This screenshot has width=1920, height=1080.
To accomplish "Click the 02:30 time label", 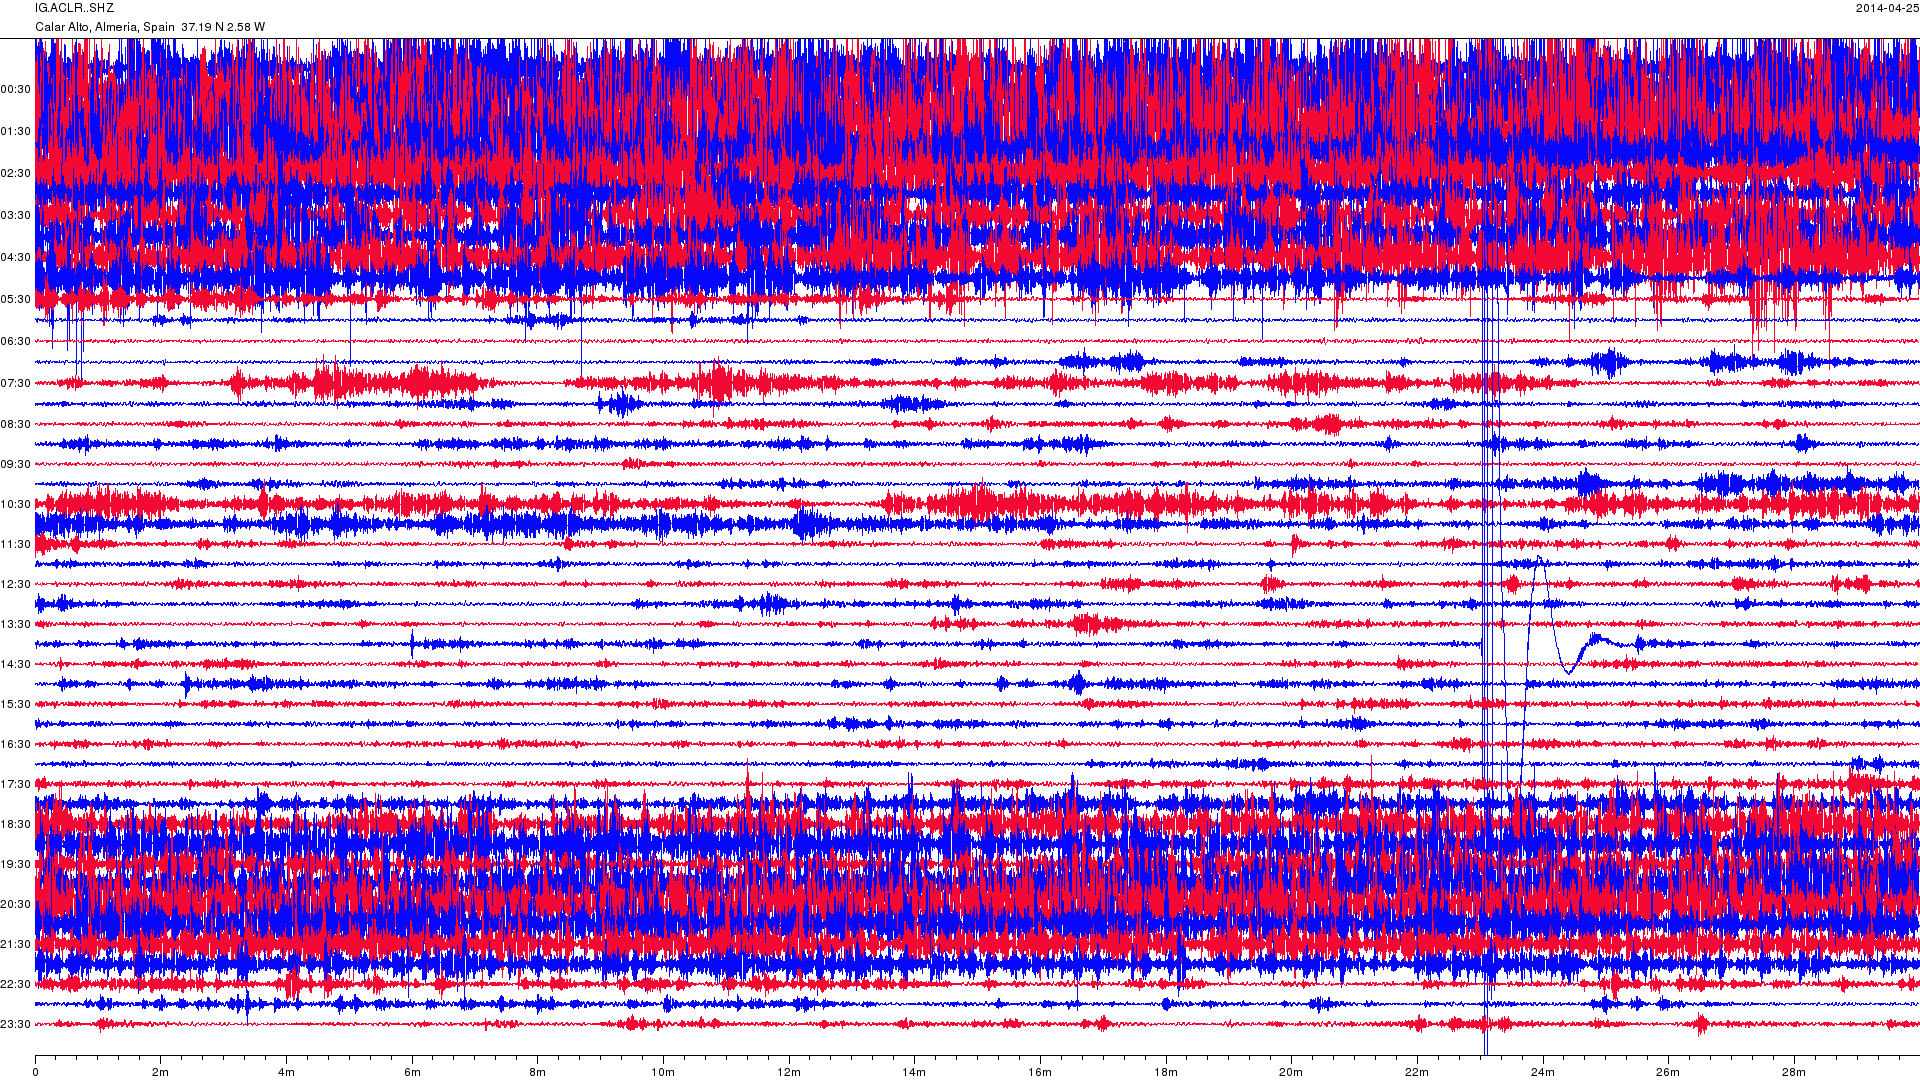I will [x=15, y=174].
